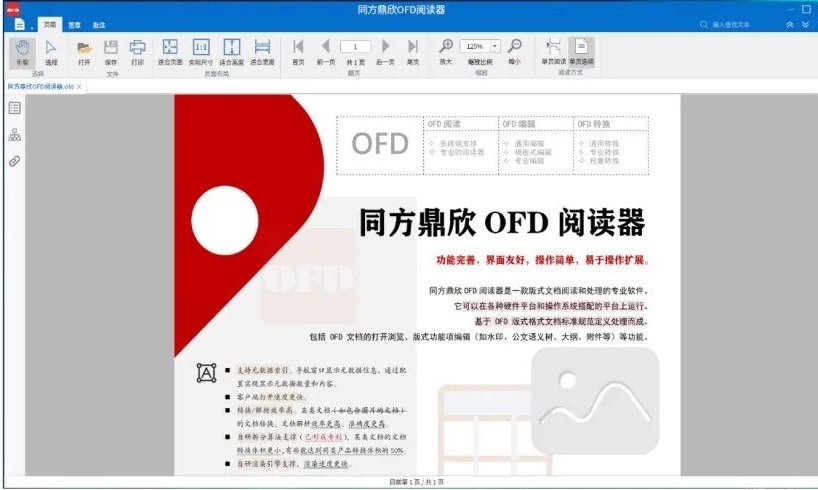Image resolution: width=818 pixels, height=490 pixels.
Task: Open a file with the folder (打开) icon
Action: (x=84, y=52)
